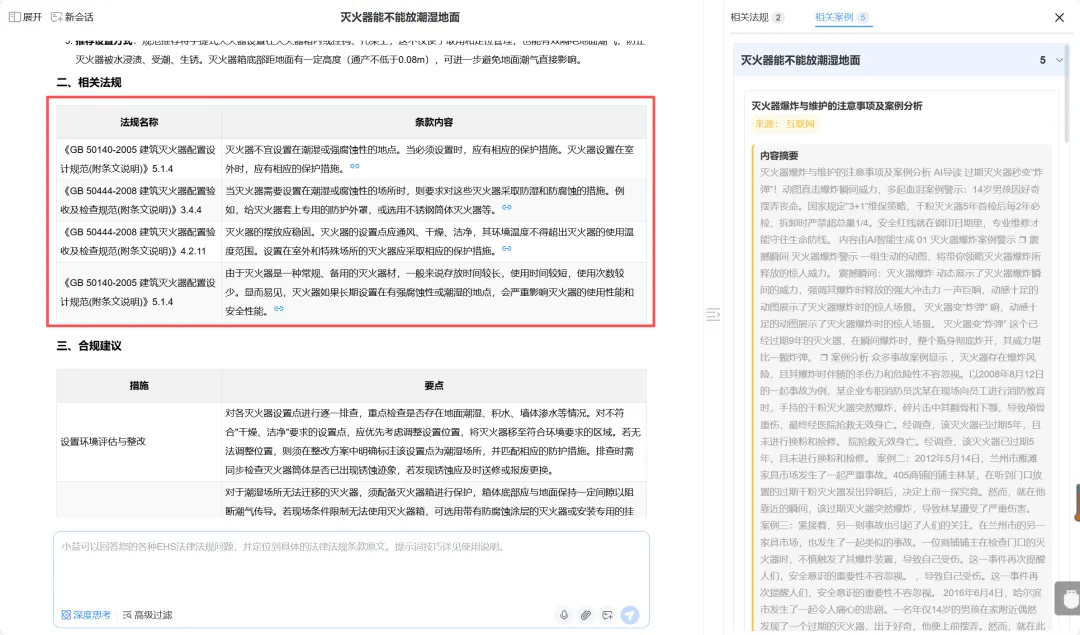Screen dimensions: 1080x635
Task: Click the 法规名称 table header
Action: [139, 122]
